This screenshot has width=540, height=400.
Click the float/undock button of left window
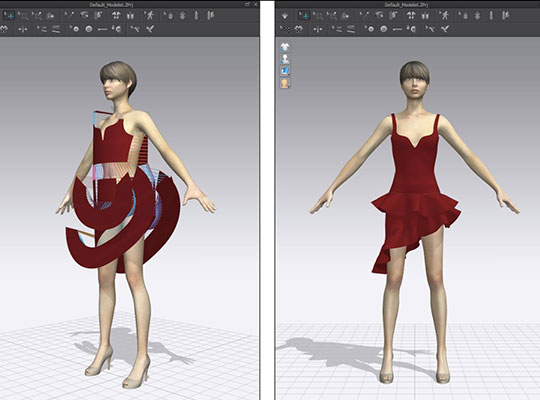(x=247, y=4)
